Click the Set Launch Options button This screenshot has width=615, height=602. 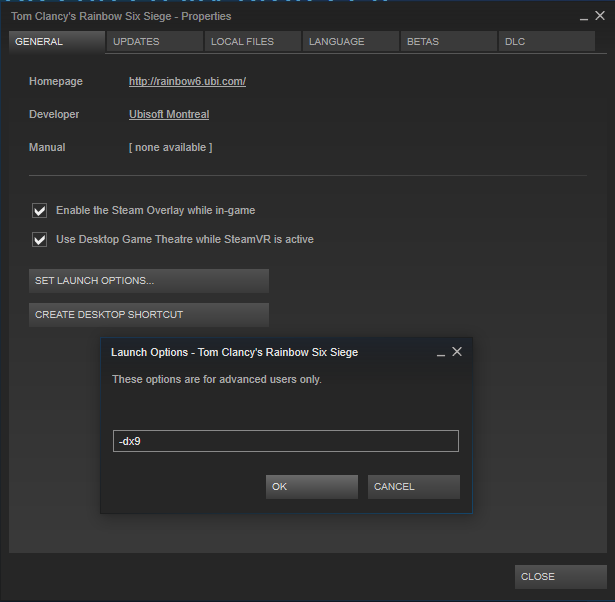coord(149,281)
